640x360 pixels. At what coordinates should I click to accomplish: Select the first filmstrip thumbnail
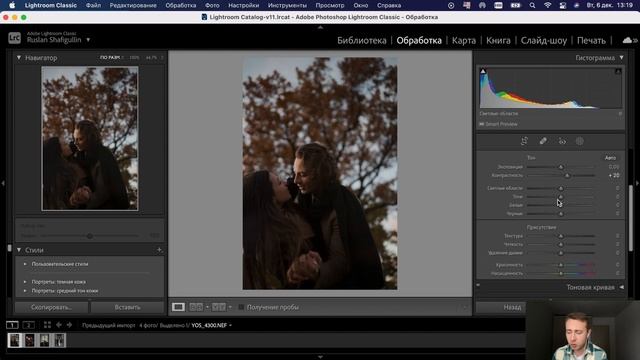point(14,340)
